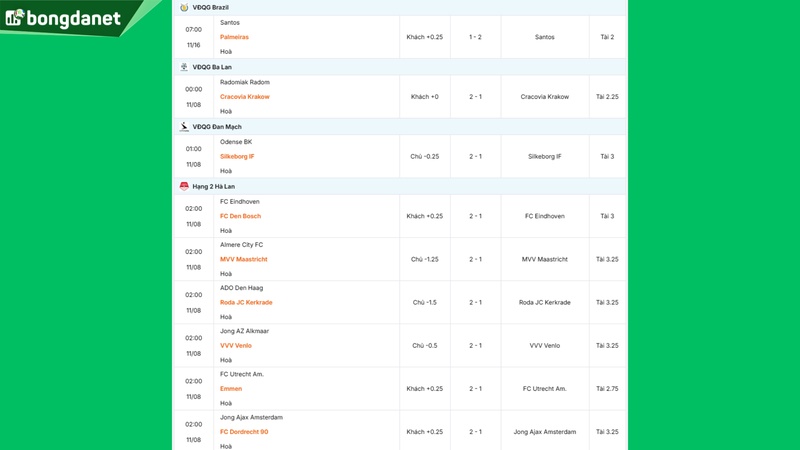Click the VĐQG Đan Mạch league icon
800x450 pixels.
click(184, 127)
